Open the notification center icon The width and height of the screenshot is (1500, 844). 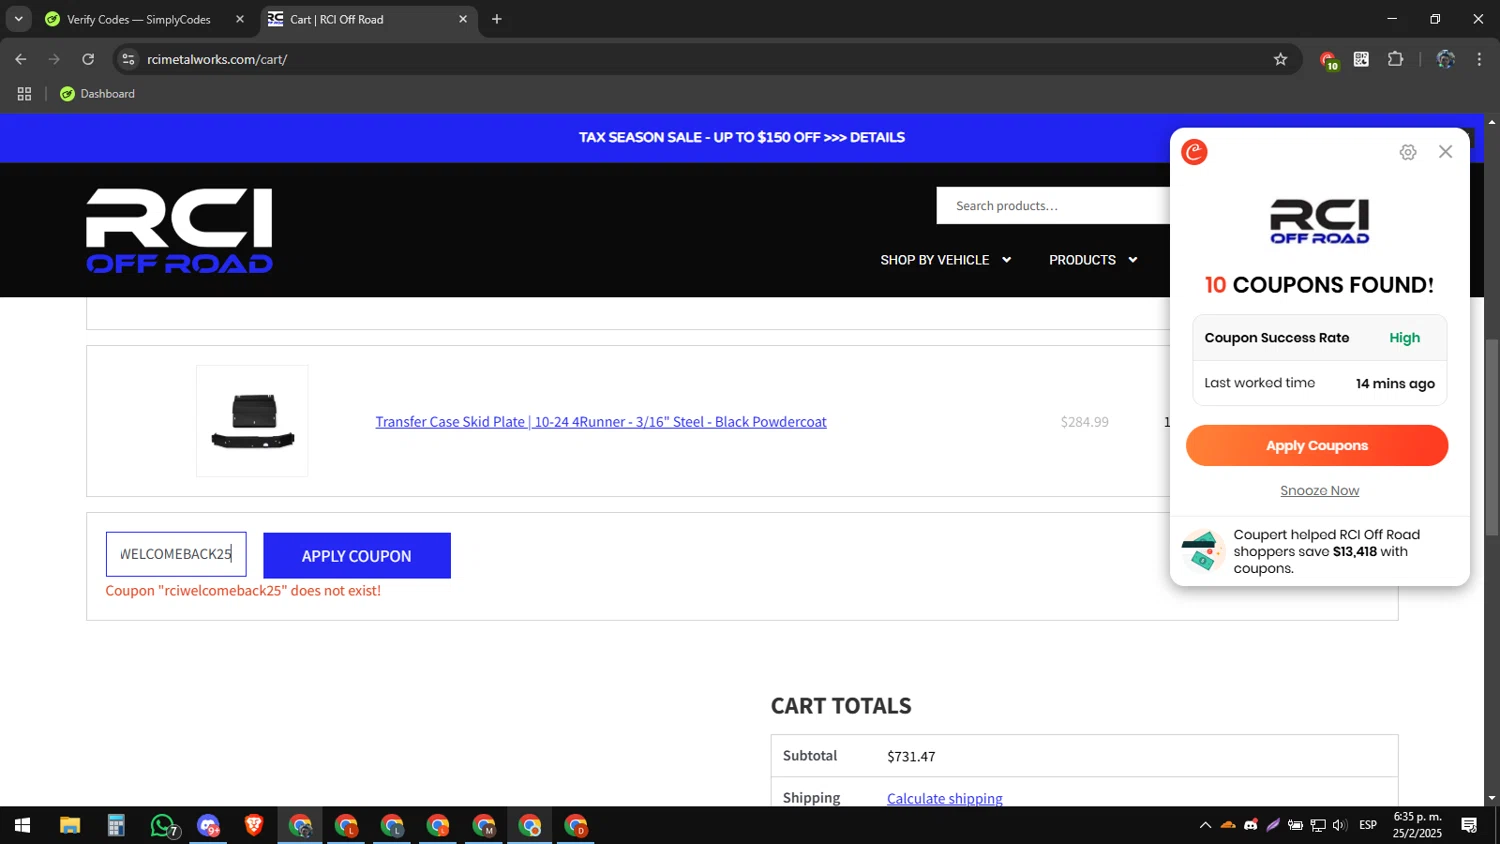pos(1469,825)
